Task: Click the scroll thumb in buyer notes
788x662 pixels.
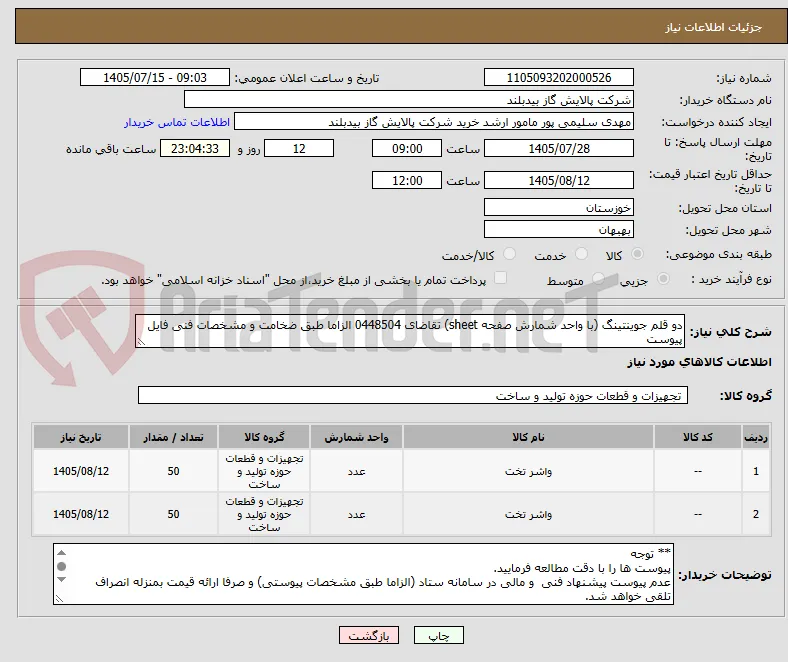Action: tap(61, 566)
